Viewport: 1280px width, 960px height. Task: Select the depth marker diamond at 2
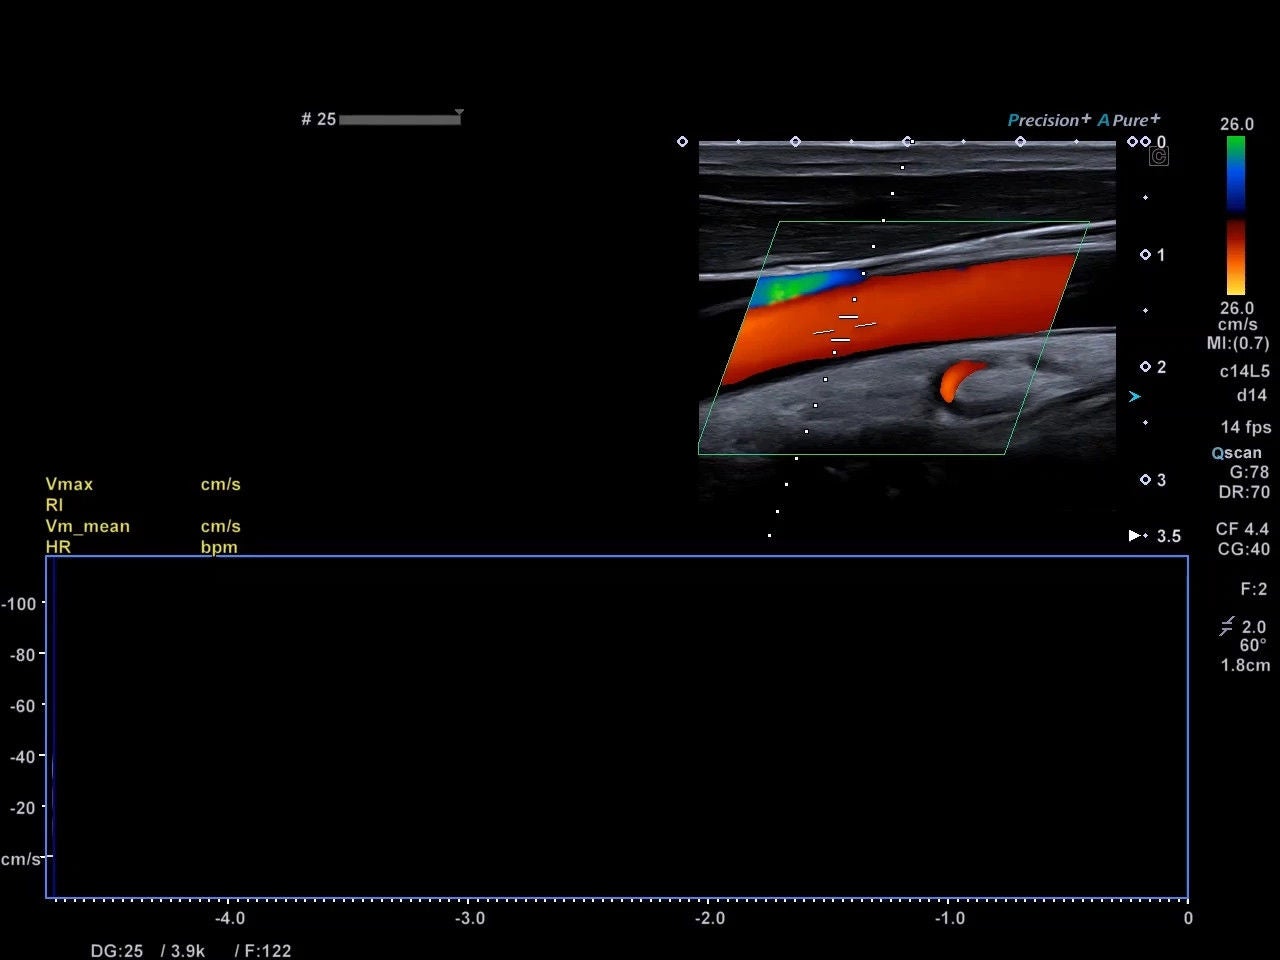tap(1145, 367)
